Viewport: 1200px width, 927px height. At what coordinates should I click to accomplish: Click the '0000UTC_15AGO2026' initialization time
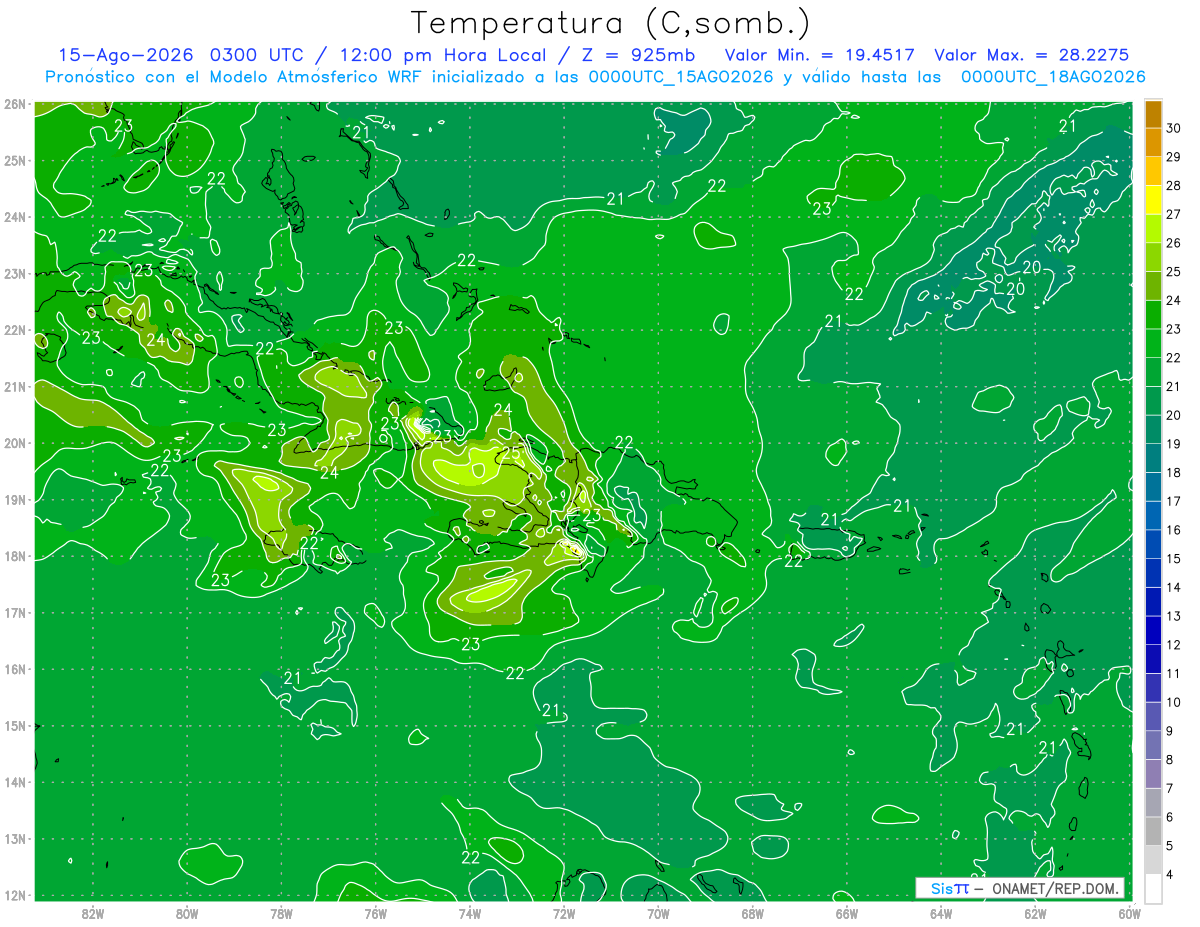[x=681, y=77]
